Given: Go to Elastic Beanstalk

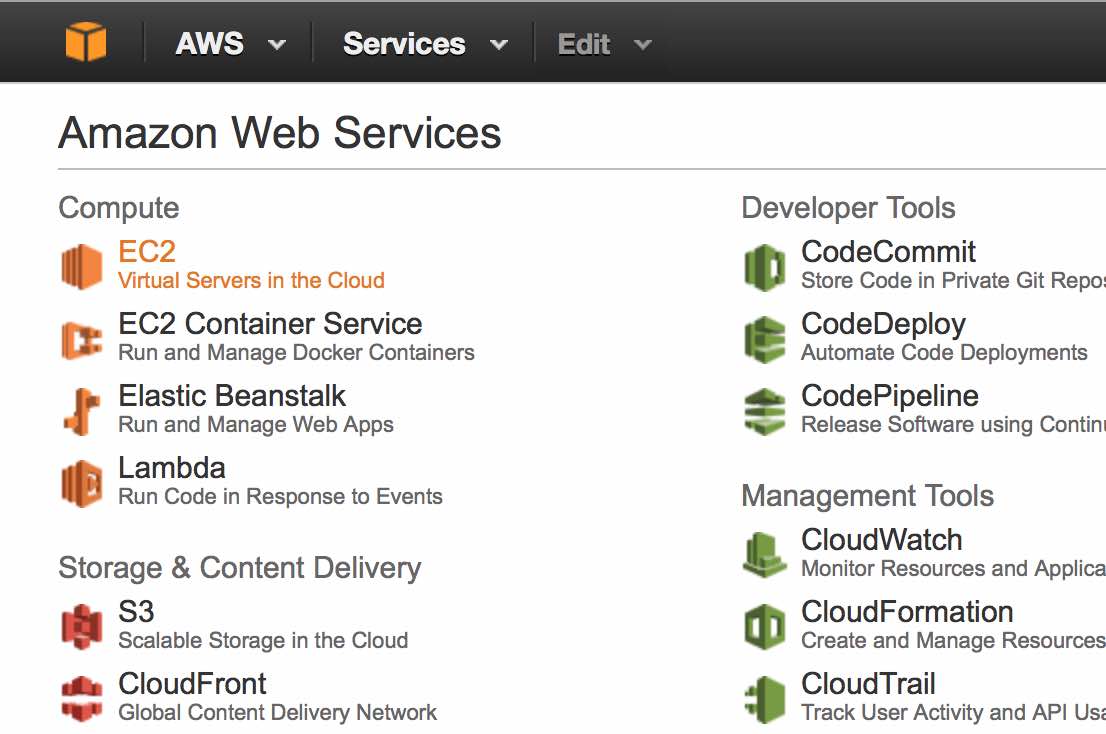Looking at the screenshot, I should pyautogui.click(x=232, y=396).
